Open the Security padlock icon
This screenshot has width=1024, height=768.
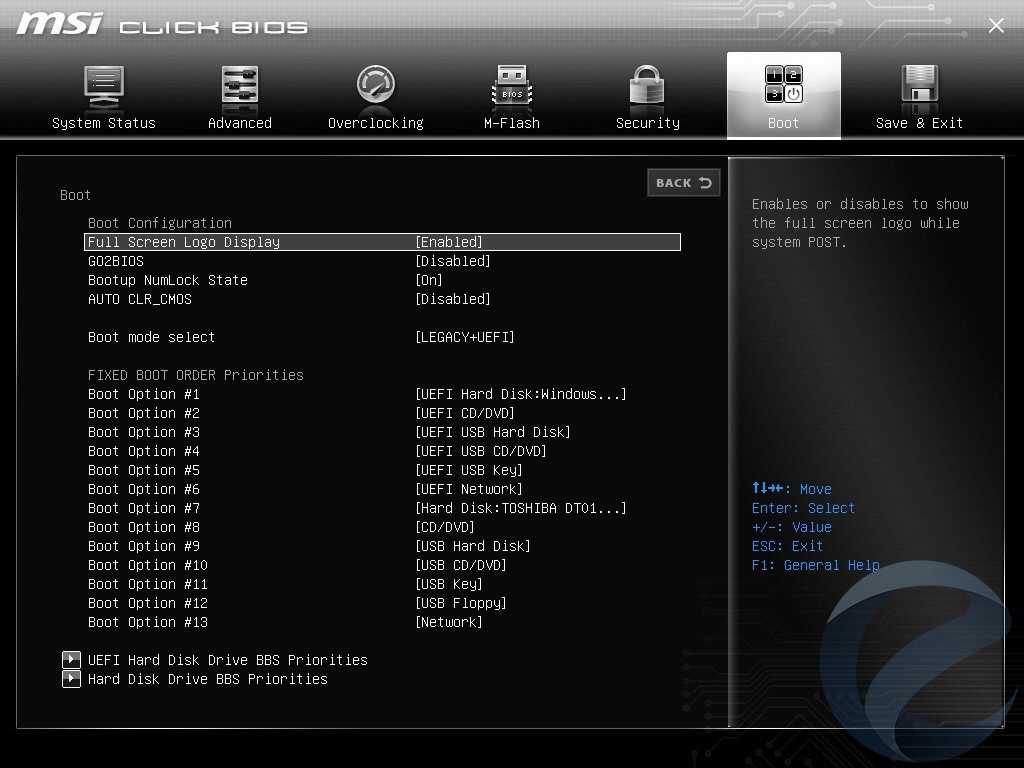pyautogui.click(x=647, y=87)
